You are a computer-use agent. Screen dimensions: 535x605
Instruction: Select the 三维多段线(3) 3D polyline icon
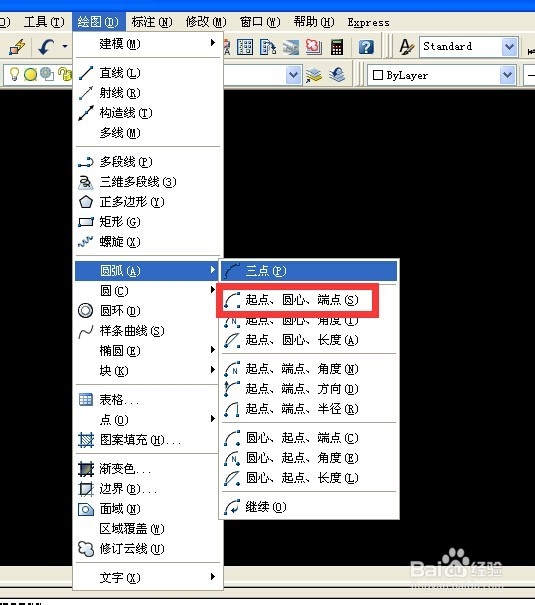click(86, 182)
